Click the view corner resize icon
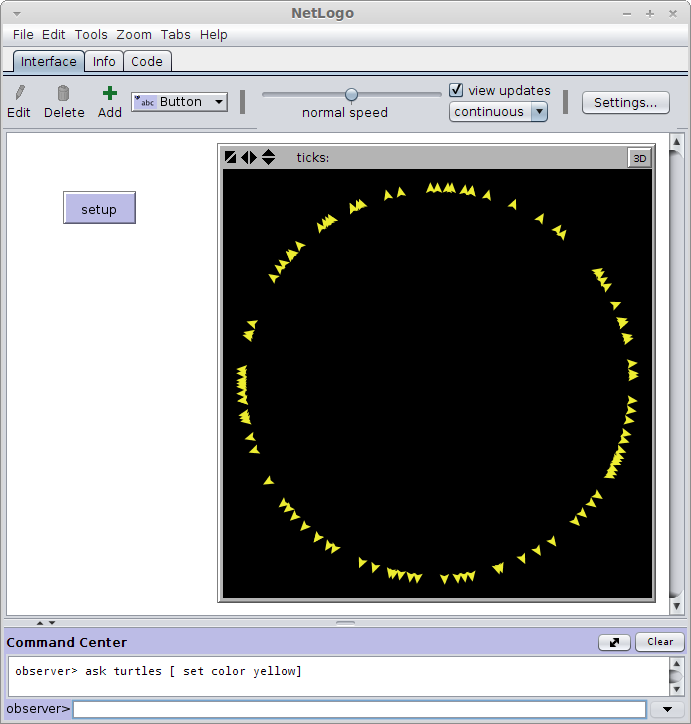The image size is (691, 724). pyautogui.click(x=230, y=157)
